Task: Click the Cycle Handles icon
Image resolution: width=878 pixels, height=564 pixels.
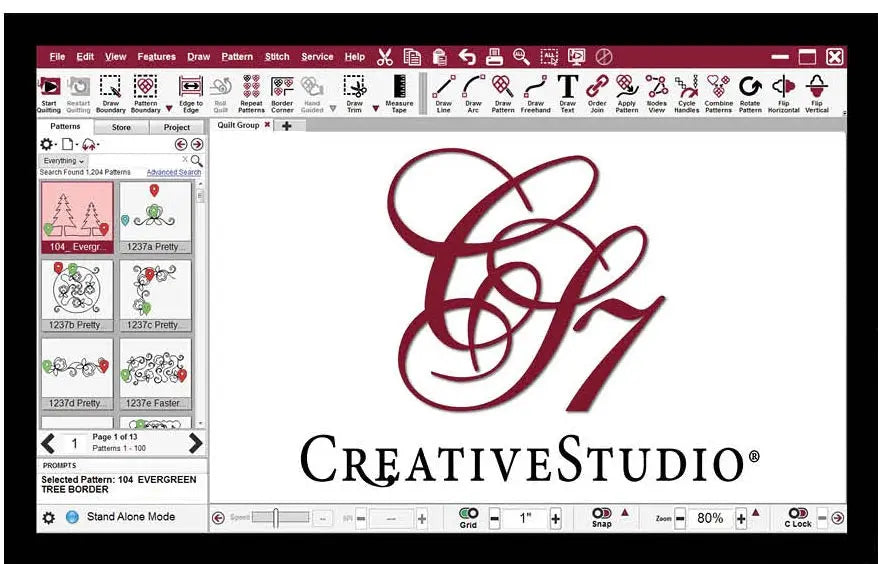Action: tap(686, 94)
